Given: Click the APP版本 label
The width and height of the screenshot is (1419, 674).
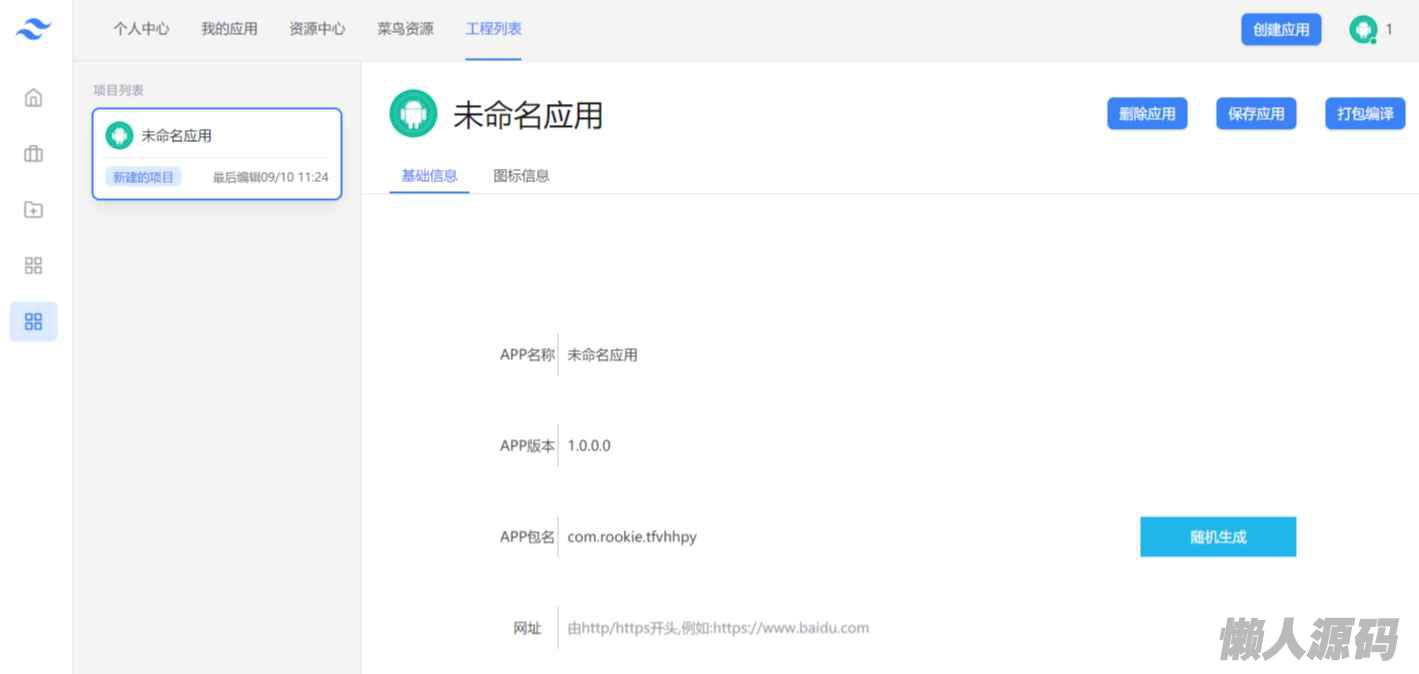Looking at the screenshot, I should pos(527,446).
